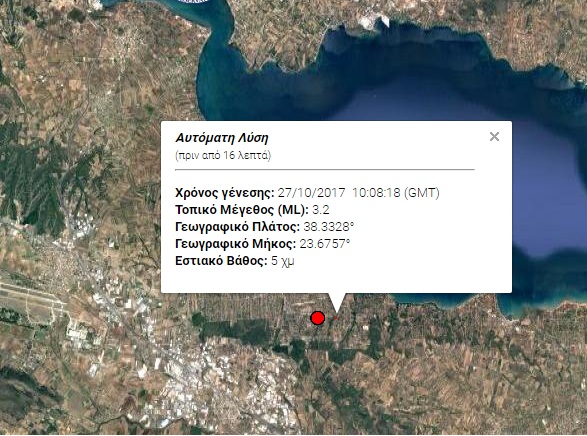
Task: Click the time value 10:08:18 (GMT)
Action: pyautogui.click(x=396, y=193)
